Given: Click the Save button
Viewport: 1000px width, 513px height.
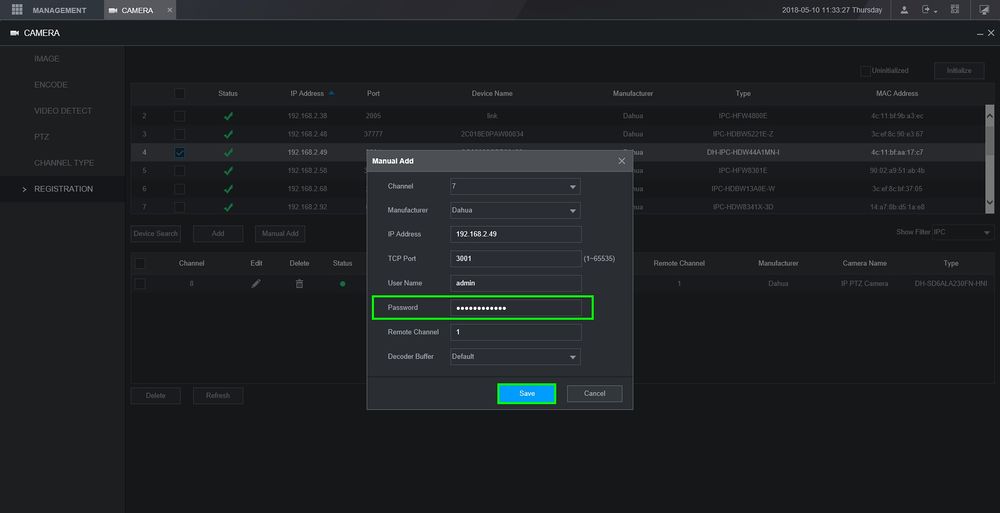Looking at the screenshot, I should pyautogui.click(x=527, y=394).
